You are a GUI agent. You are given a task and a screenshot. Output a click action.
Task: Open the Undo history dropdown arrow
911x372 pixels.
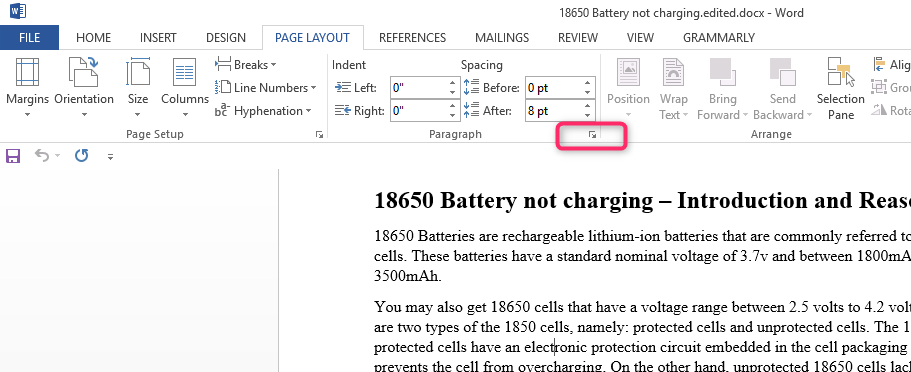tap(58, 156)
